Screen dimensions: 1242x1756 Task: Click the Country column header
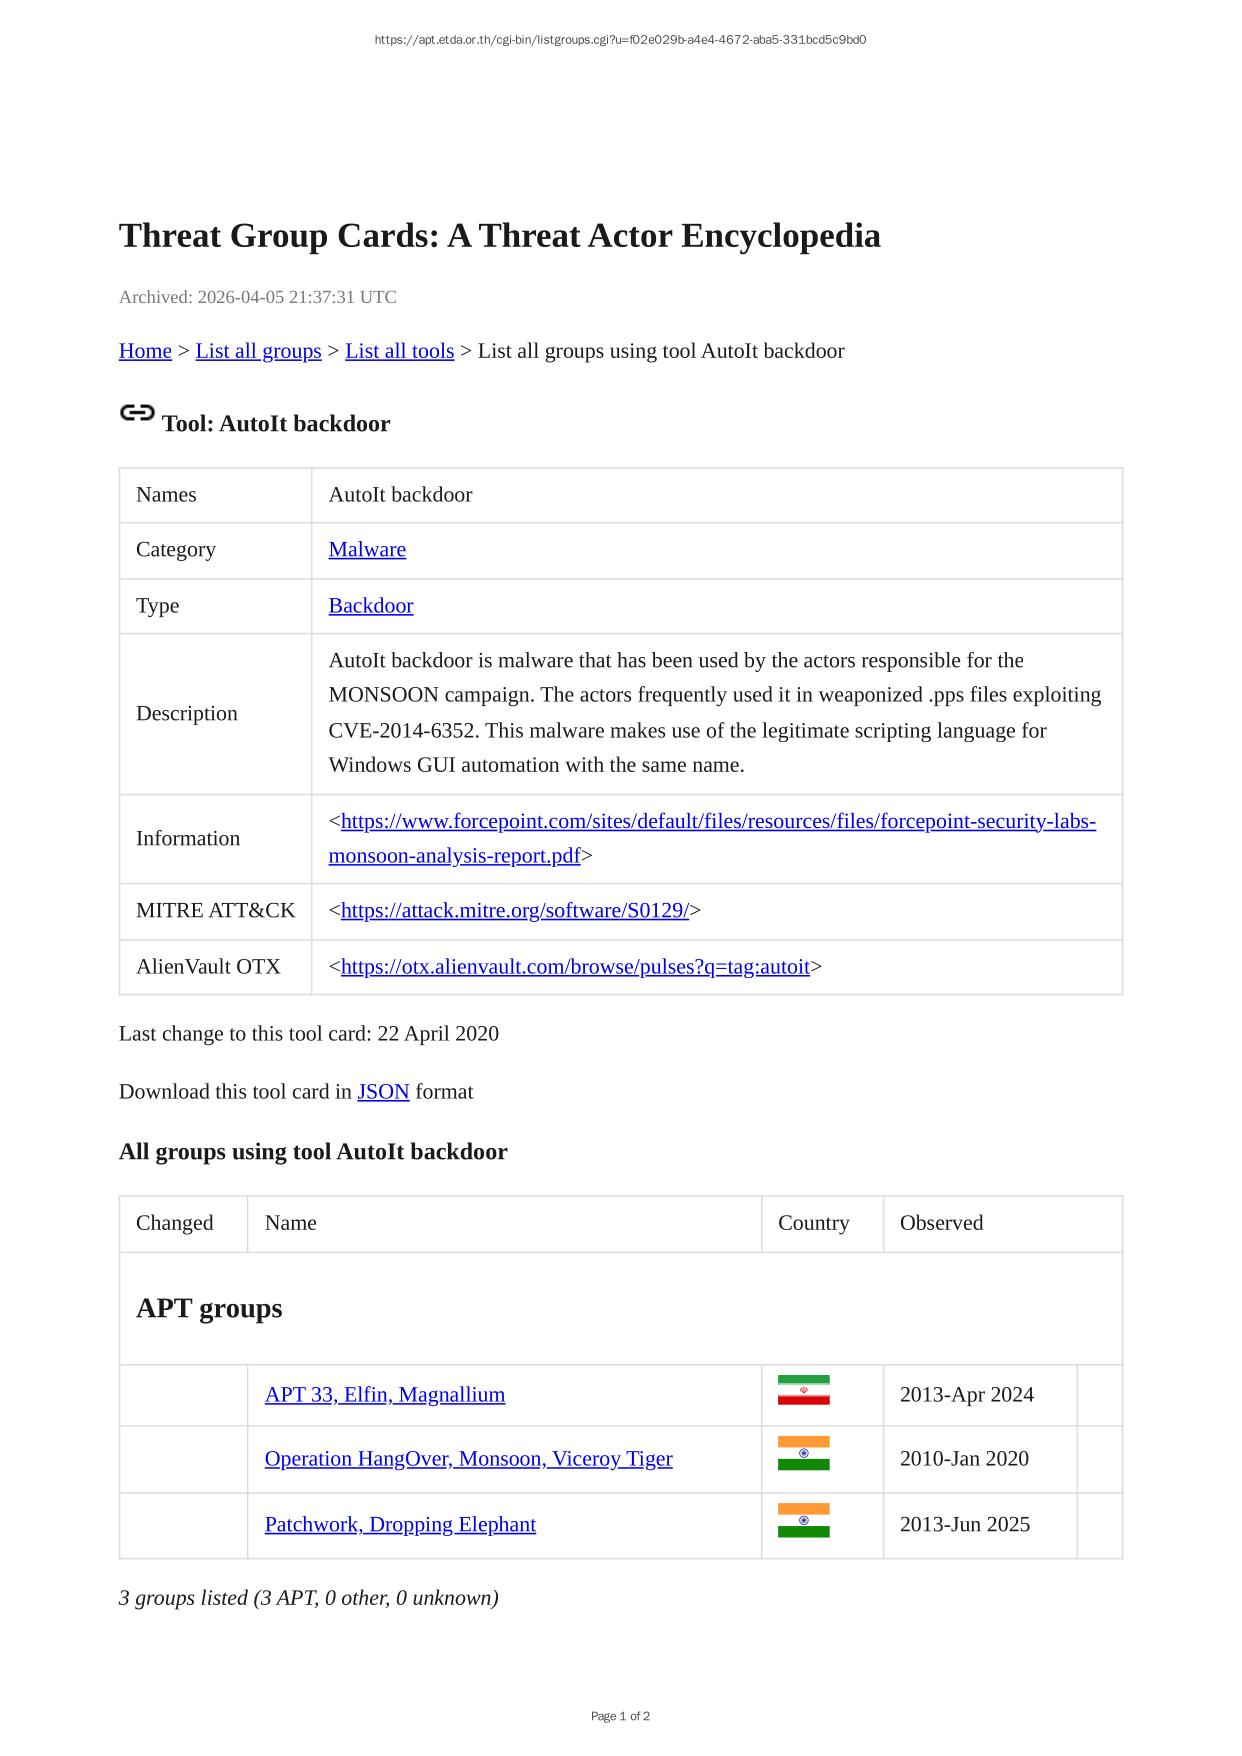tap(813, 1223)
